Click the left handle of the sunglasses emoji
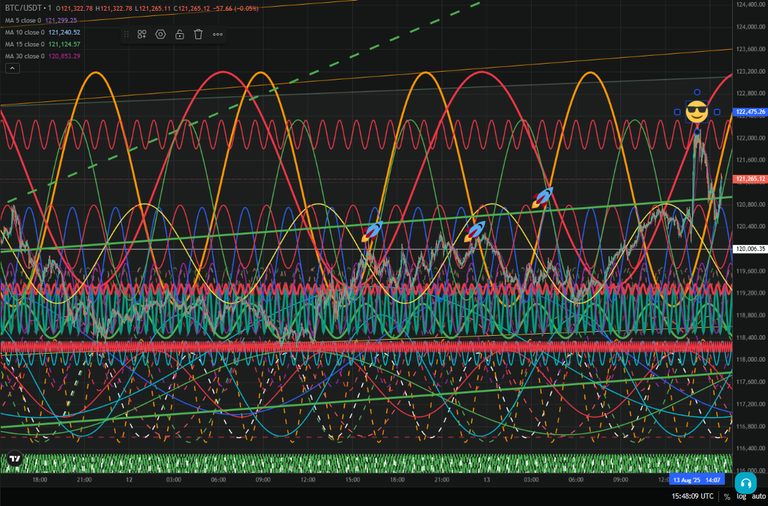Viewport: 768px width, 506px height. tap(677, 112)
